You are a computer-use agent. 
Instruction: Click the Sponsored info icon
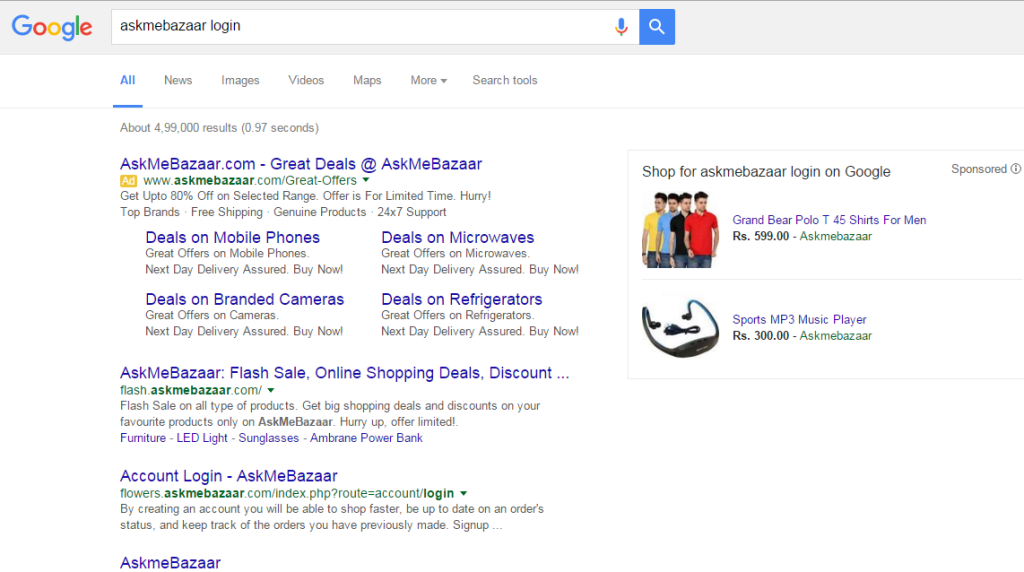[1016, 168]
